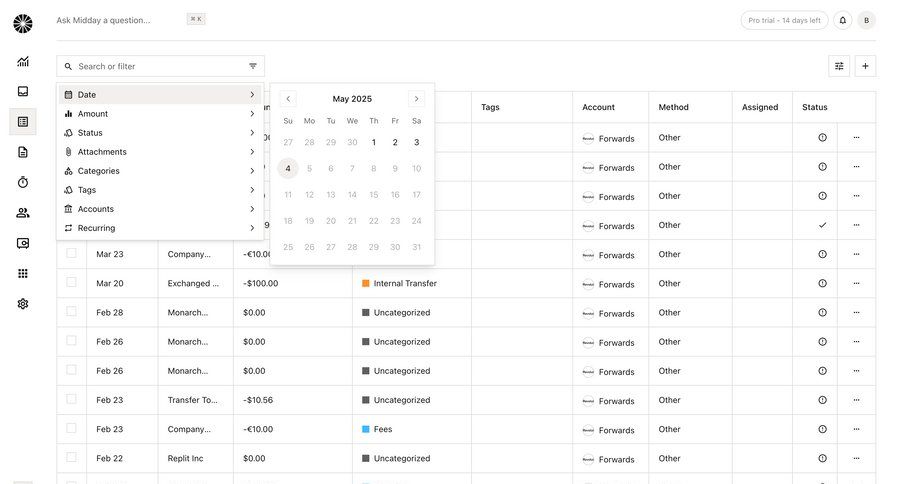The height and width of the screenshot is (484, 900).
Task: Click the blue Fees category swatch
Action: click(x=366, y=429)
